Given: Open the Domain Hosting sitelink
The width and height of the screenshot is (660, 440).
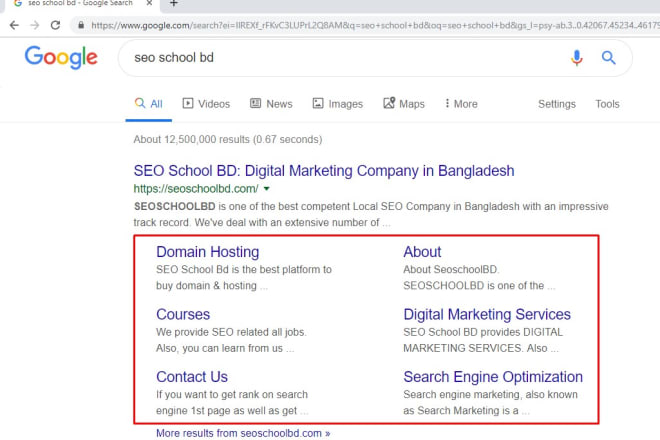Looking at the screenshot, I should [x=208, y=252].
